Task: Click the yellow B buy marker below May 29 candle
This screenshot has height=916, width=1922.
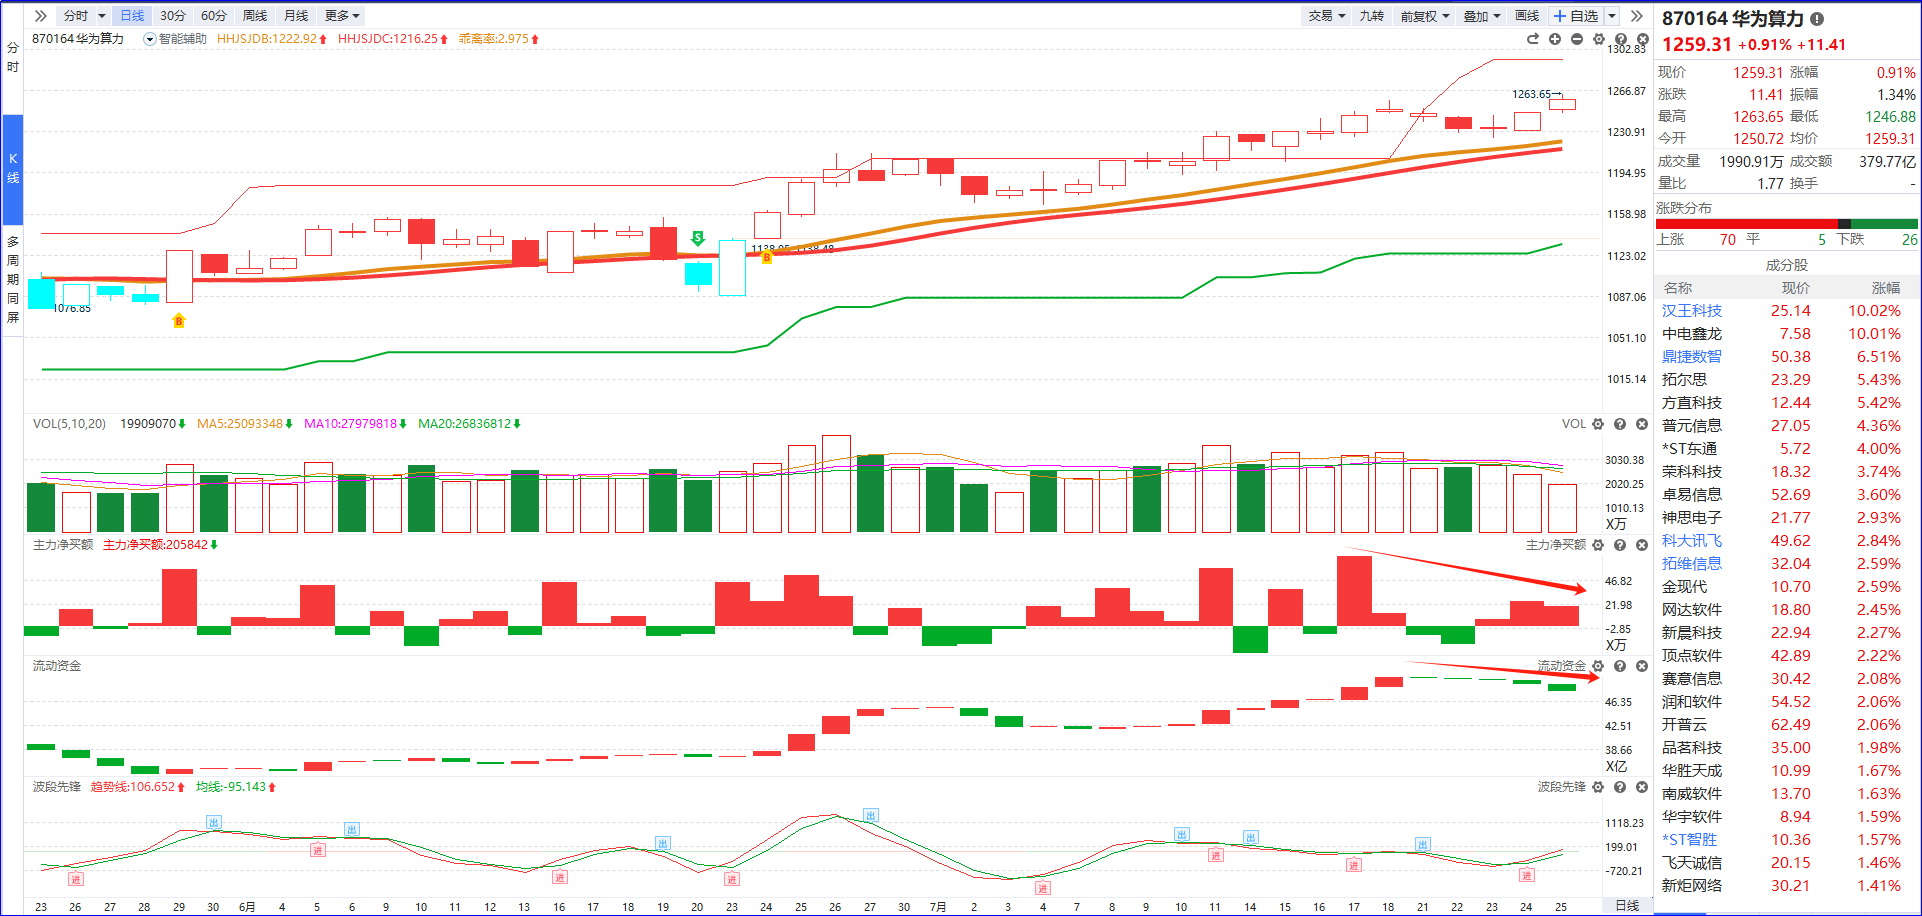Action: tap(179, 321)
